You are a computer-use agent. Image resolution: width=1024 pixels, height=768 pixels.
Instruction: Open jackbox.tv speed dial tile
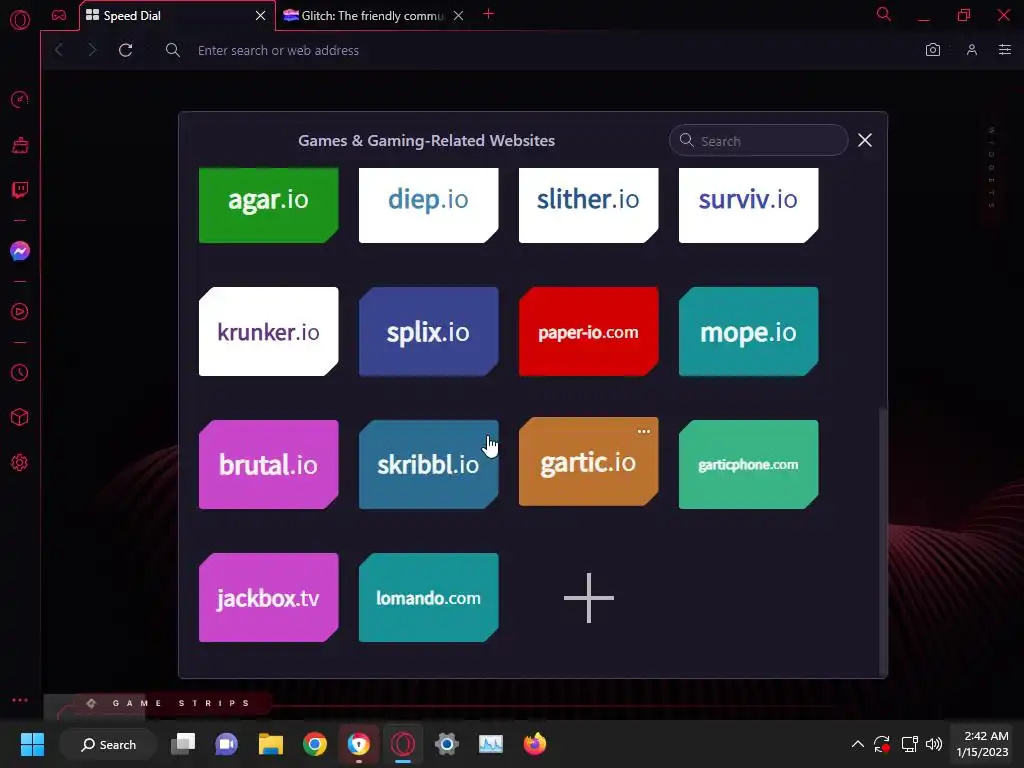(268, 598)
